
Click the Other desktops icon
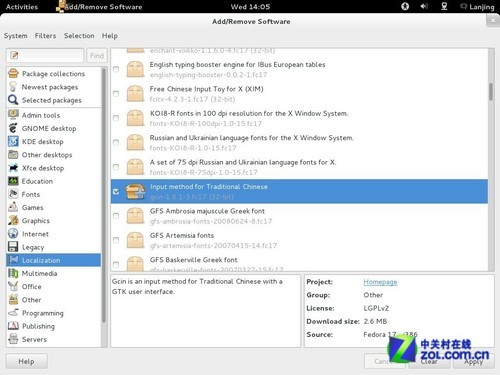(x=13, y=154)
